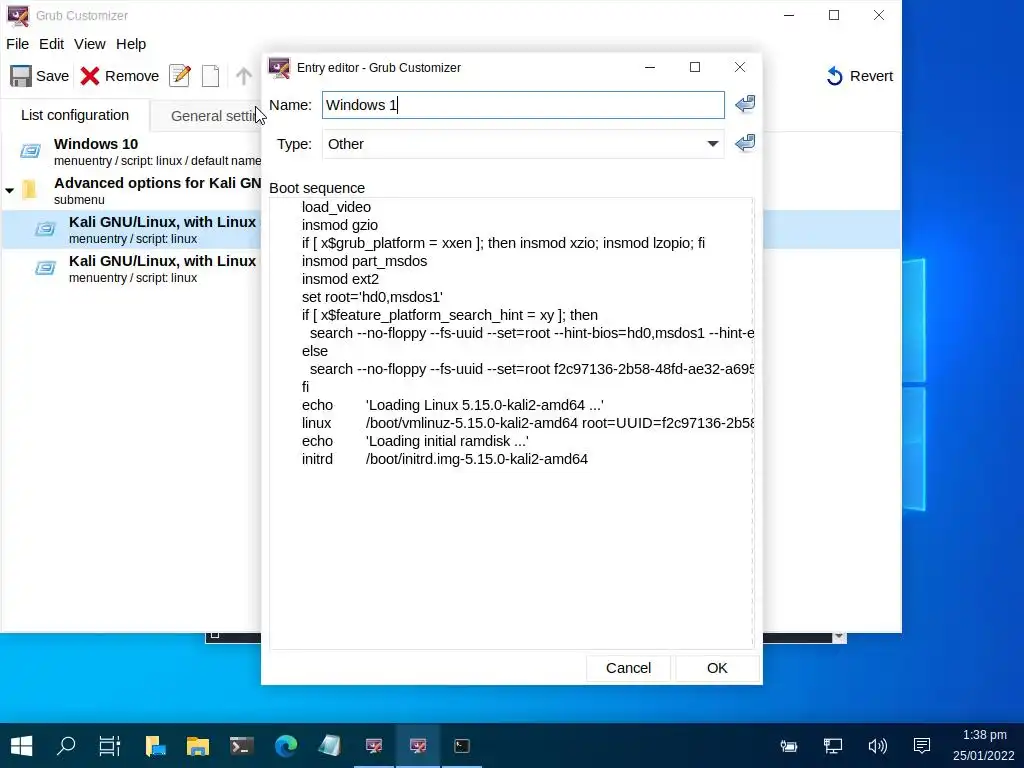Restore the Type field using its arrow icon
Image resolution: width=1024 pixels, height=768 pixels.
coord(744,144)
